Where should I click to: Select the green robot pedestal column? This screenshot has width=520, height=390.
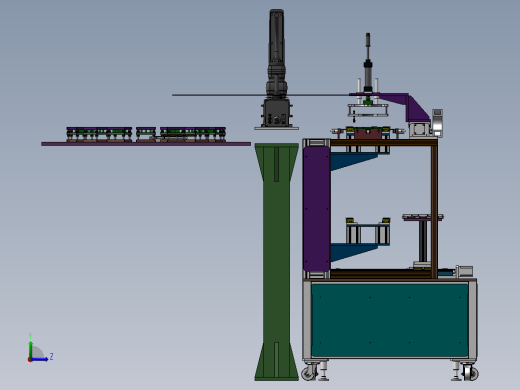point(276,262)
